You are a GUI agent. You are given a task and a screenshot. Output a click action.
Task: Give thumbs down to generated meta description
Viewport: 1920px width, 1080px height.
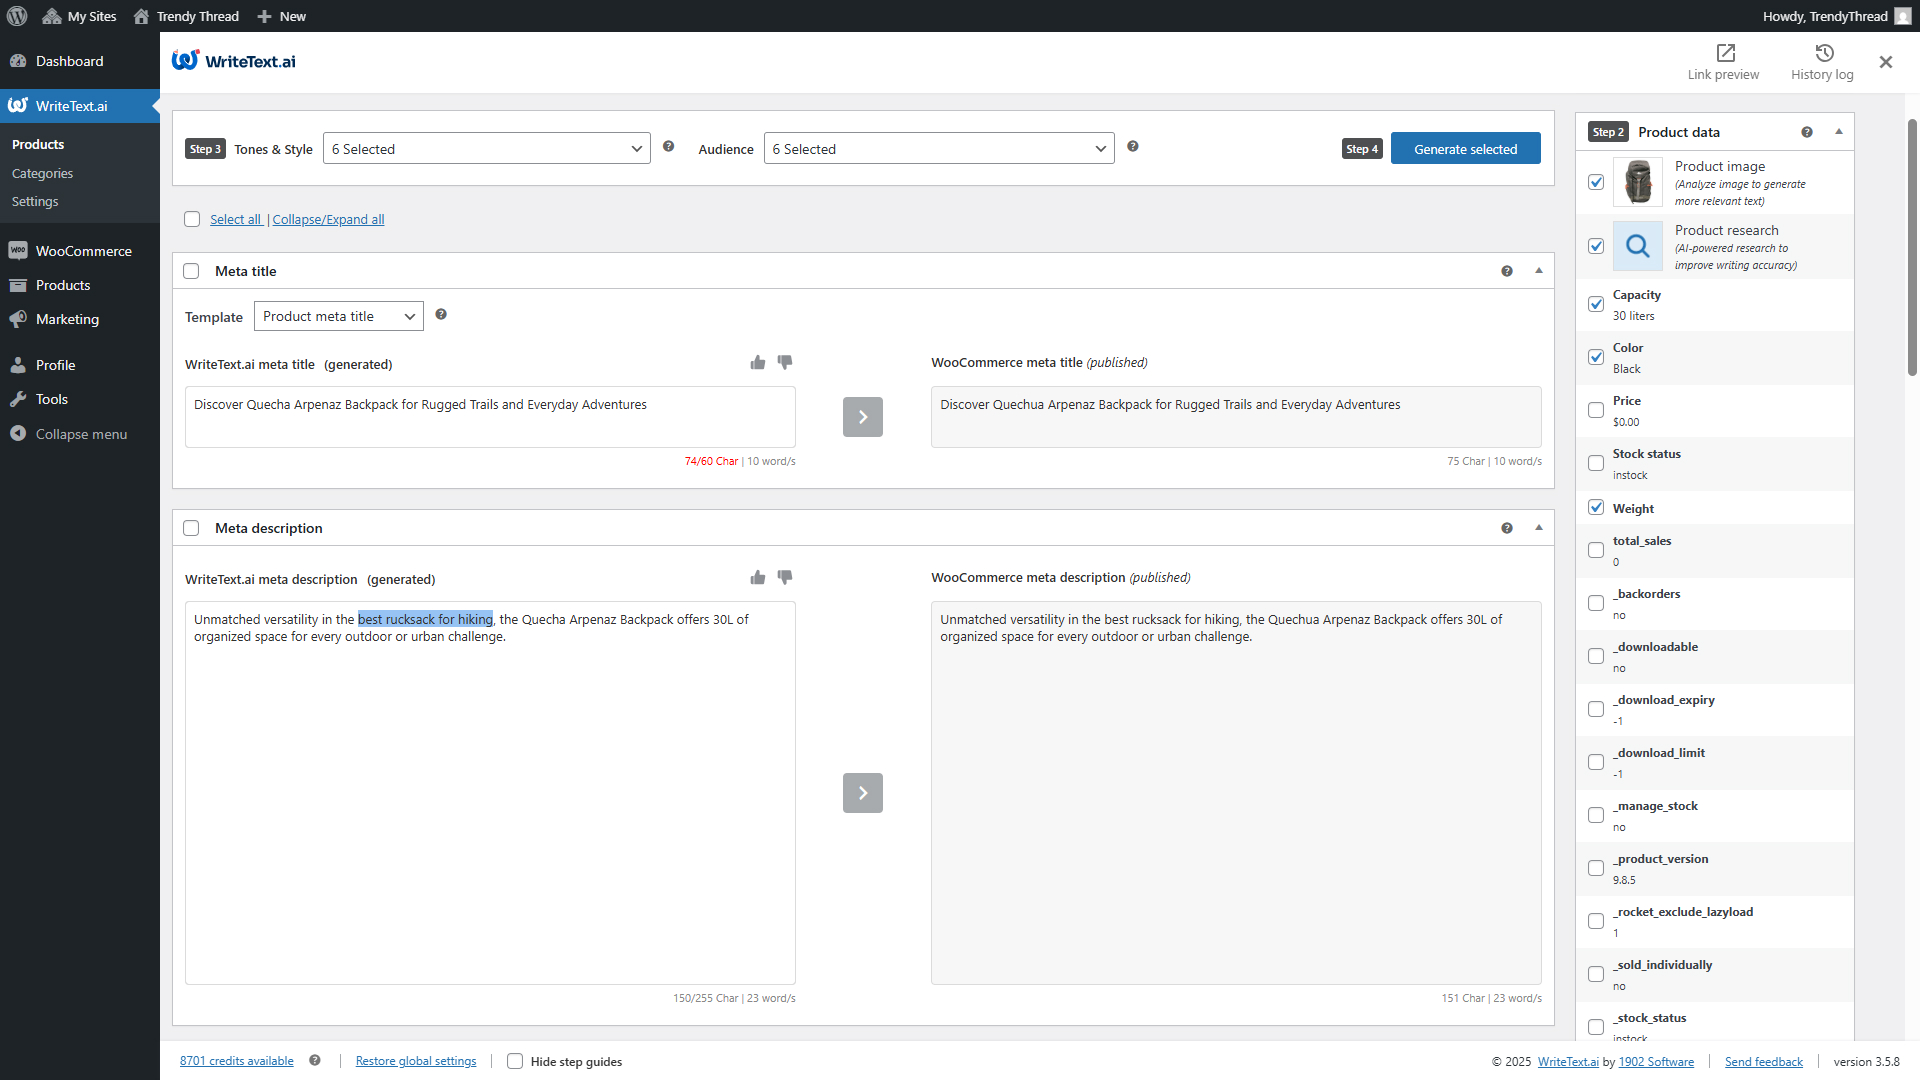(784, 578)
